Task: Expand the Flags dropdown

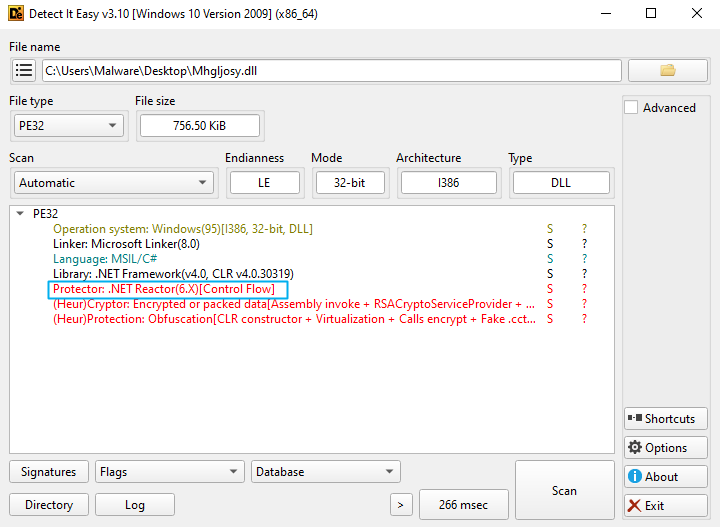Action: (169, 472)
